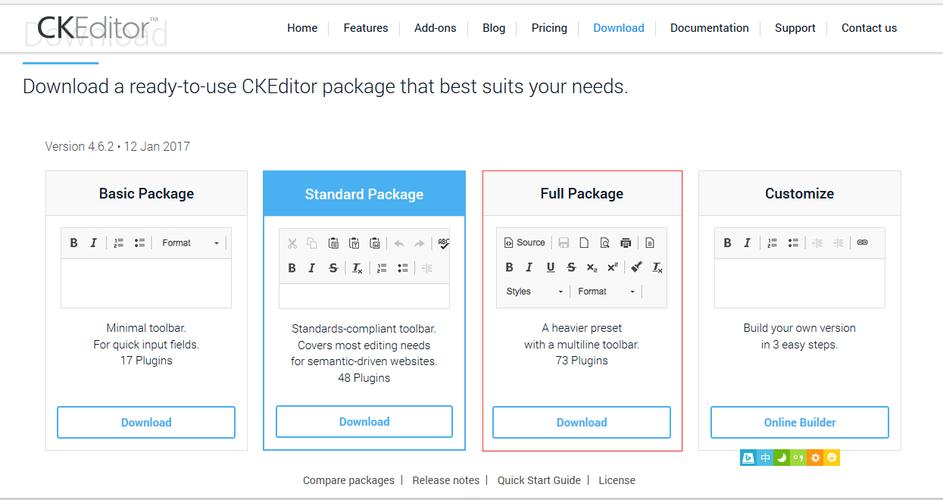943x500 pixels.
Task: Go to the Features menu item
Action: click(x=365, y=28)
